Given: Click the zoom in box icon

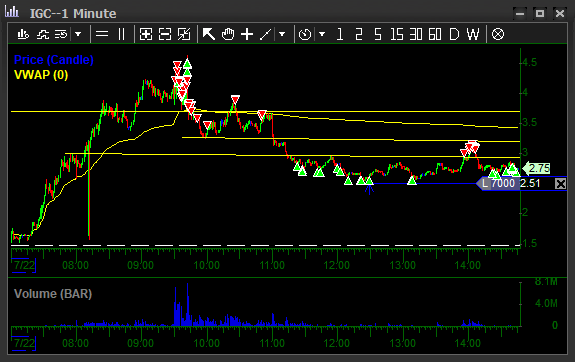Looking at the screenshot, I should click(x=146, y=34).
